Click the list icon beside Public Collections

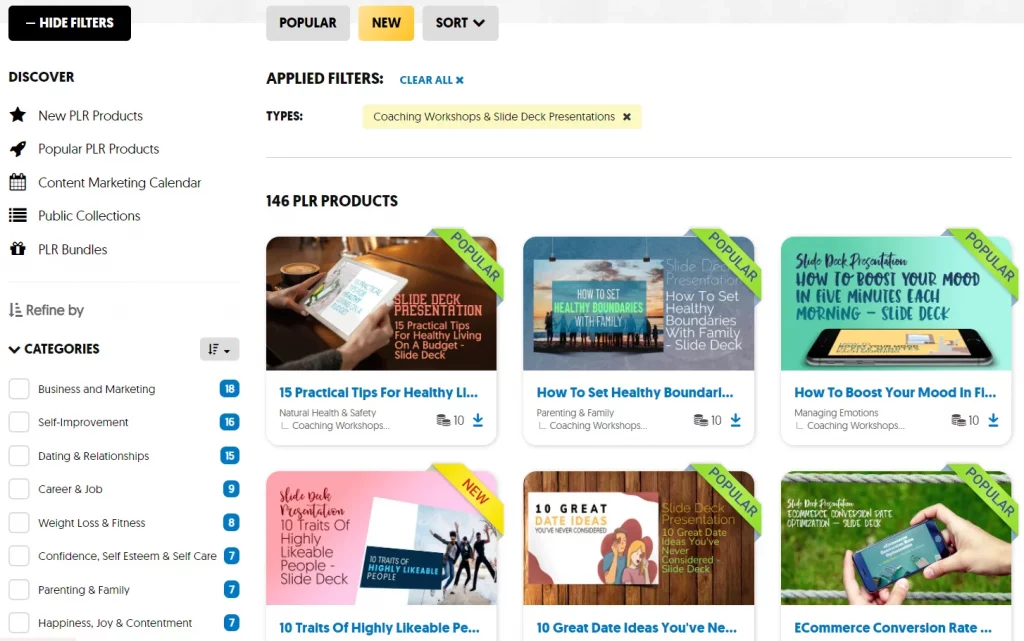[x=18, y=215]
